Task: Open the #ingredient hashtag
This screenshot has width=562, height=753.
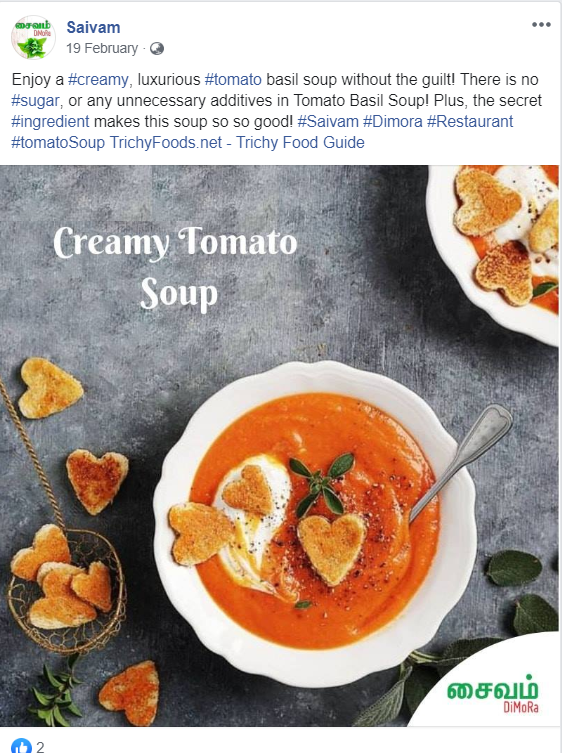Action: (50, 122)
